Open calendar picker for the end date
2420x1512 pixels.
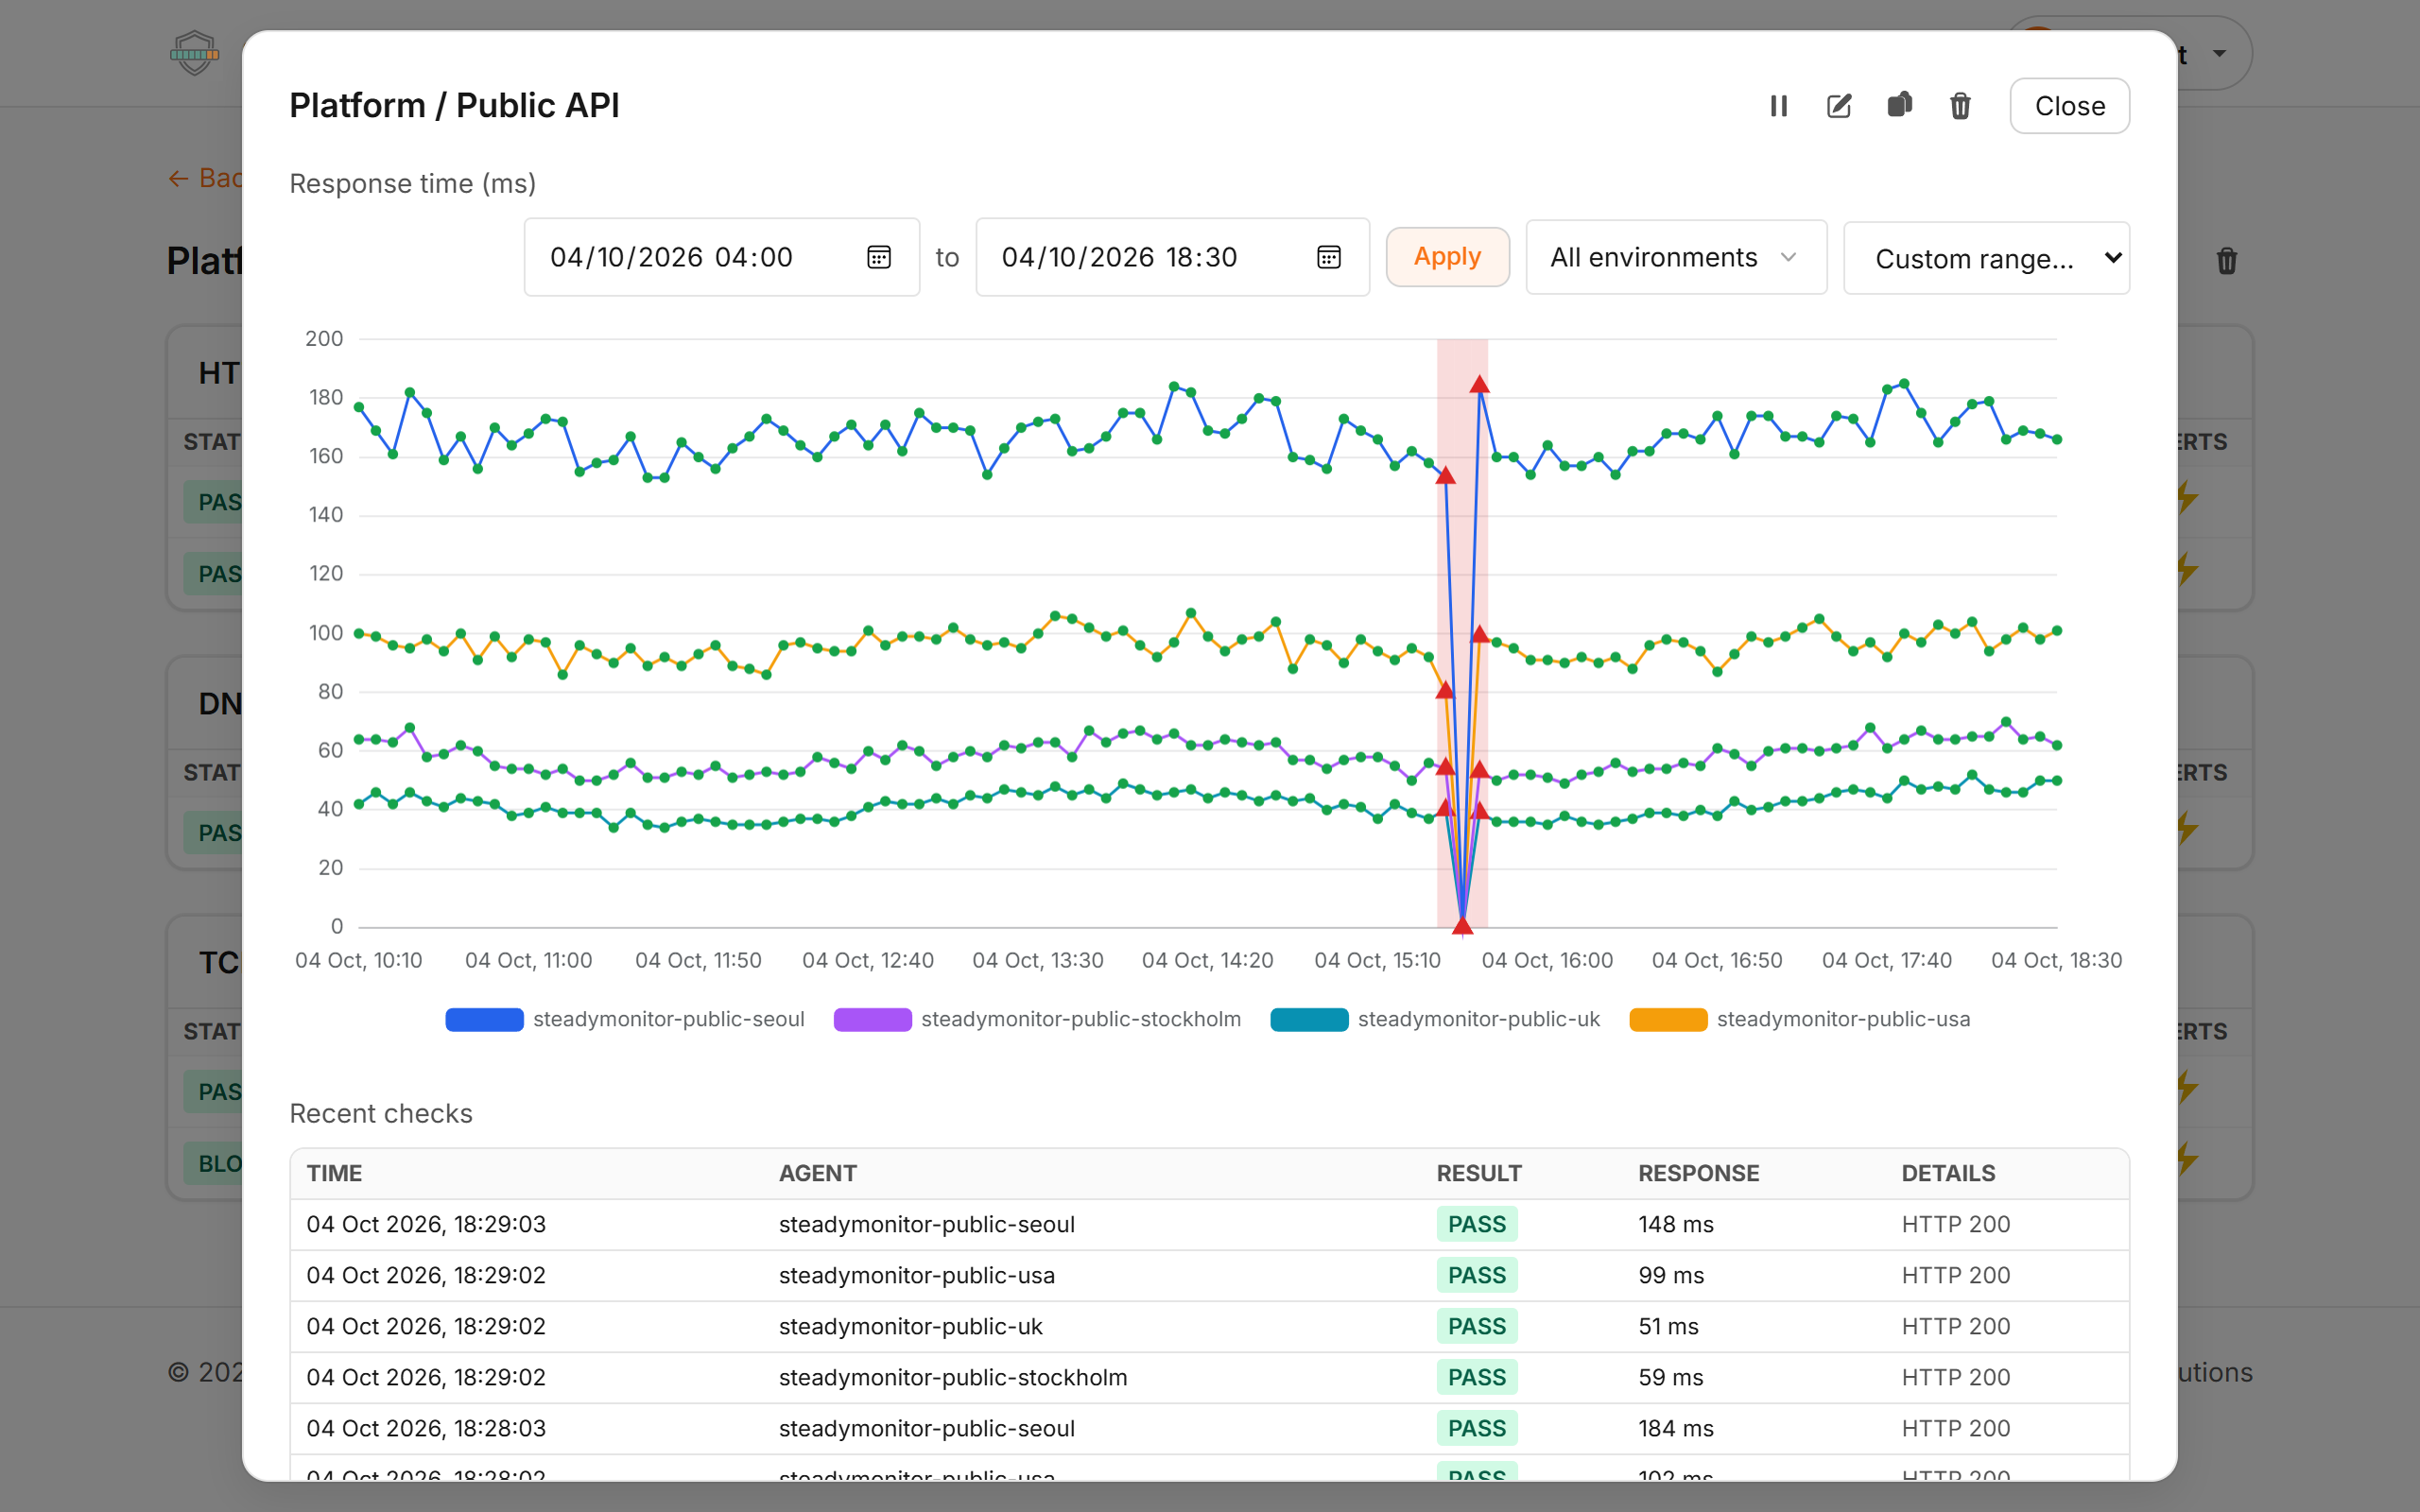[x=1328, y=257]
